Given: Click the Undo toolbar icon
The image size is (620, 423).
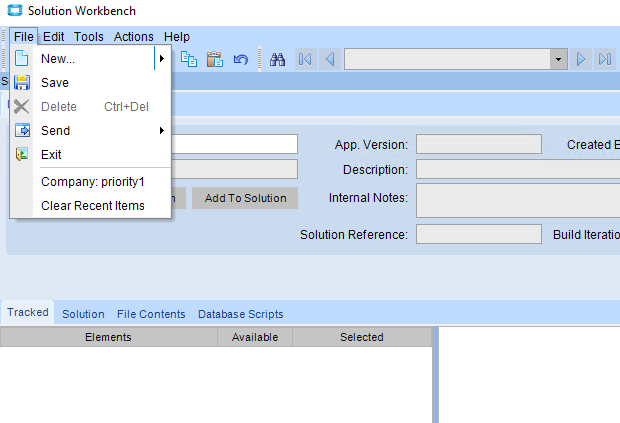Looking at the screenshot, I should (x=240, y=60).
